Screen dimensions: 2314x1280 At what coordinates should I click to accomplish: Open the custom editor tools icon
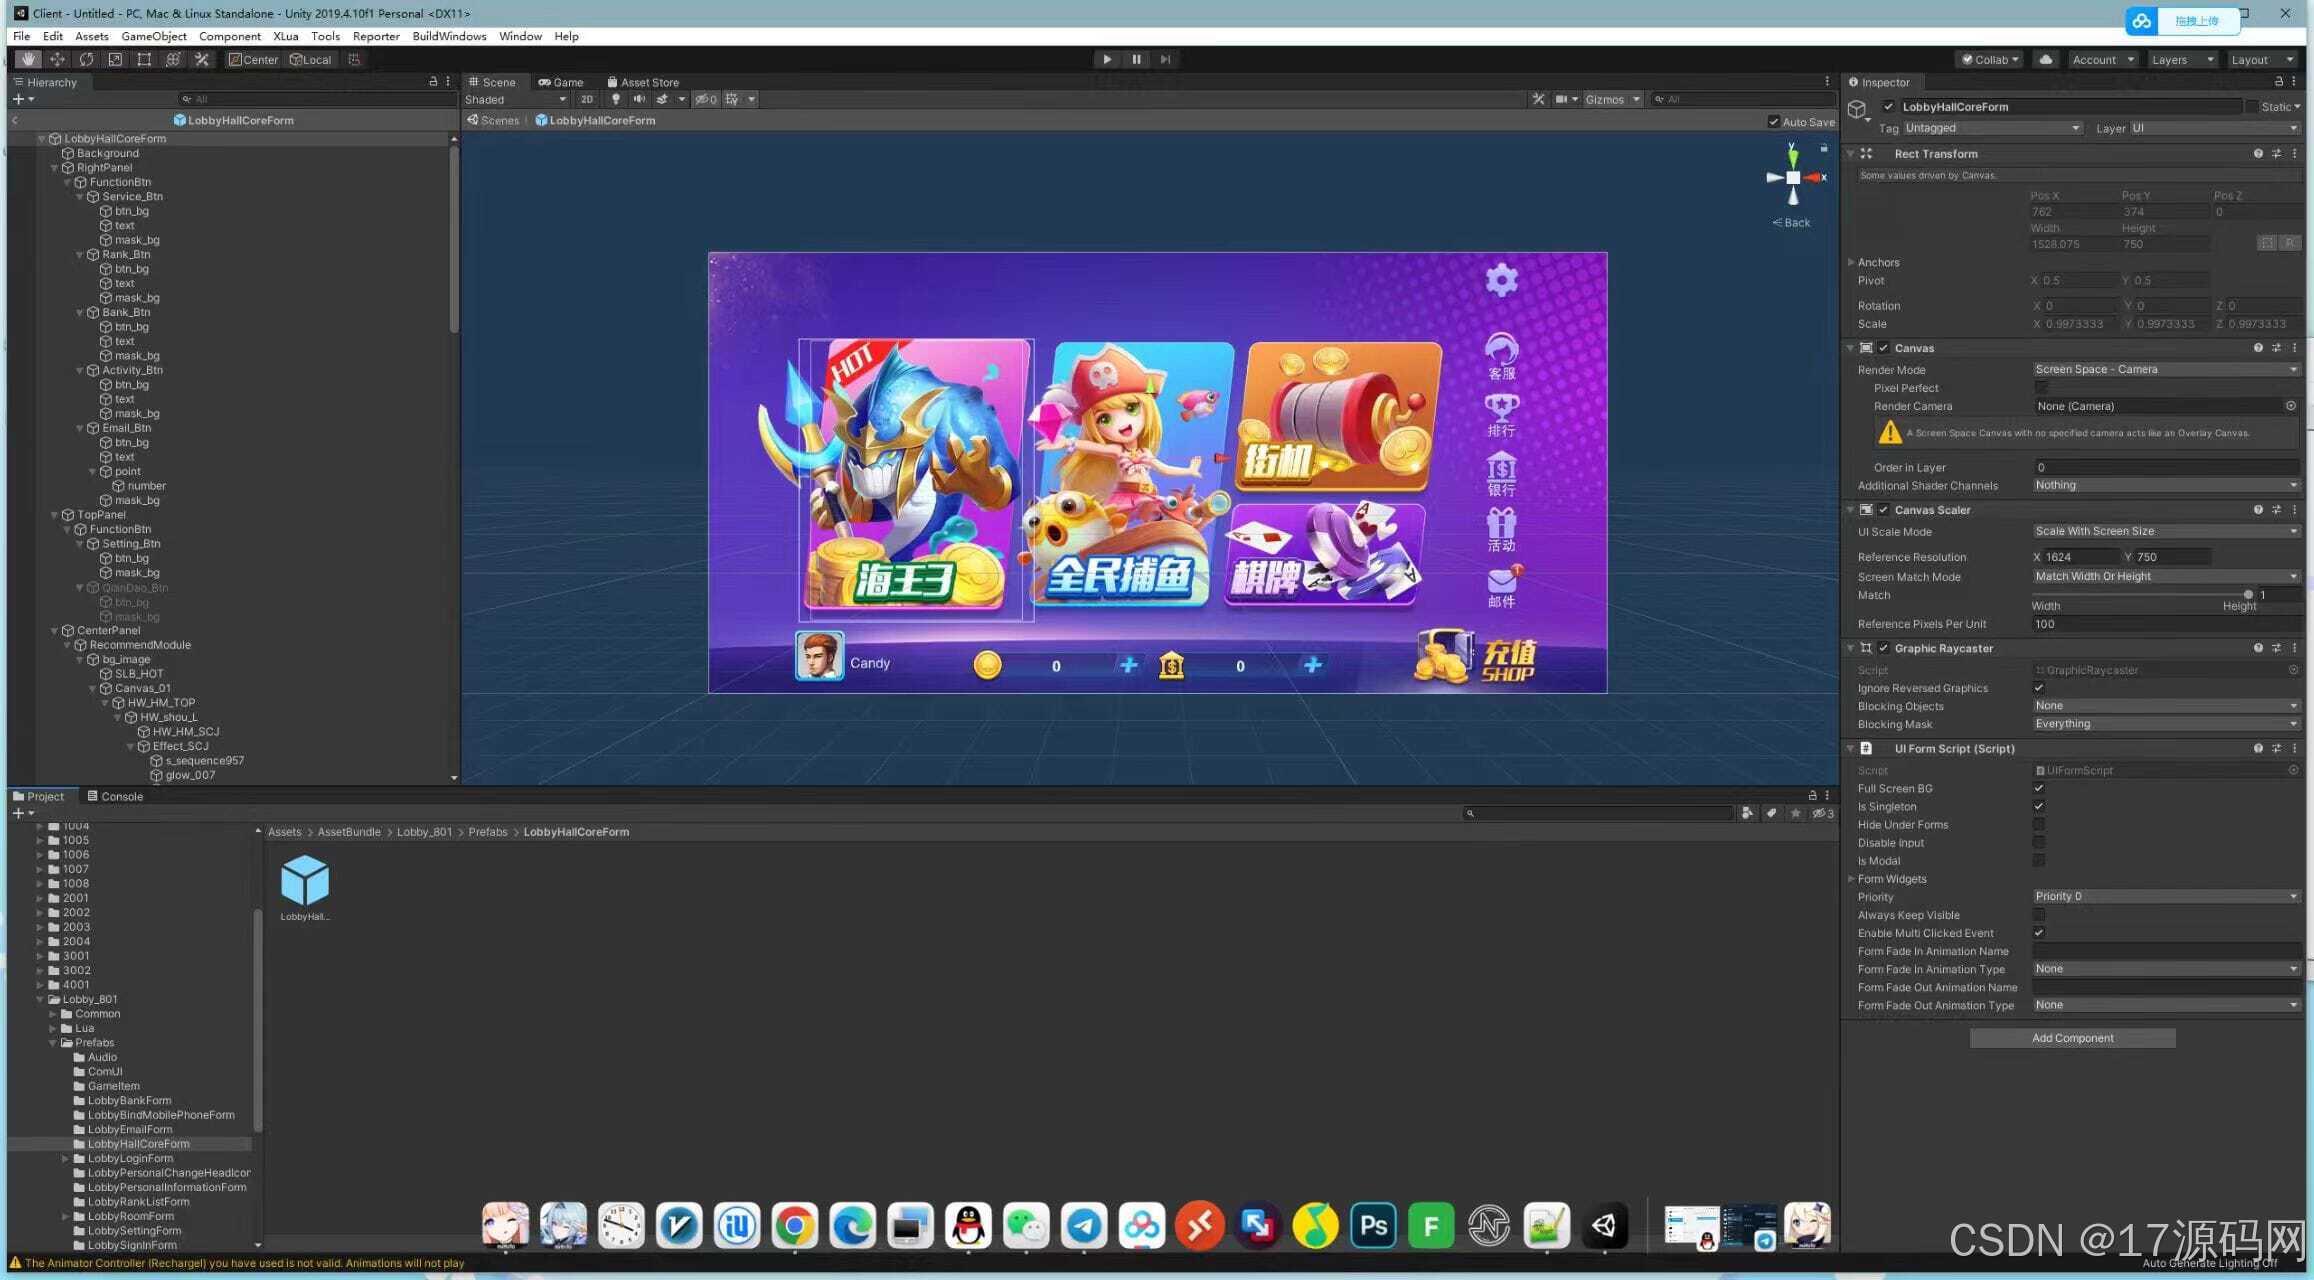(x=202, y=60)
